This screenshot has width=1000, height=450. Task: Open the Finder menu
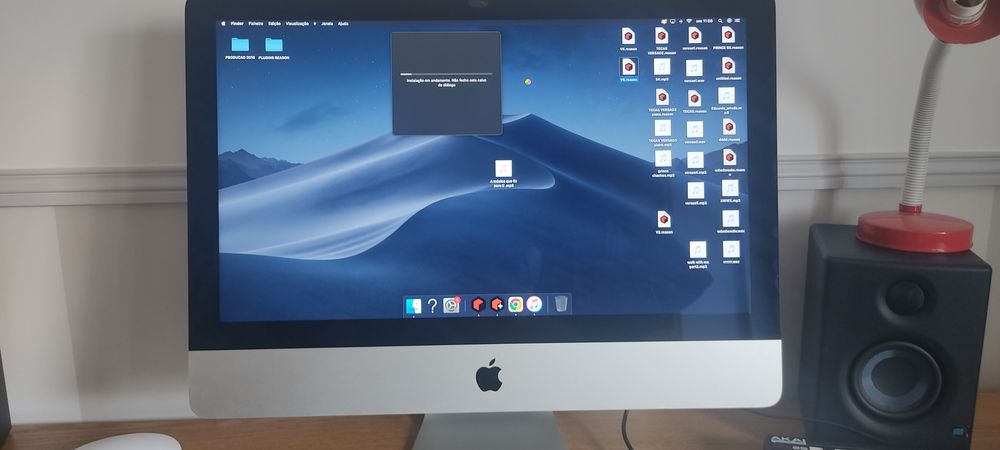pos(237,24)
